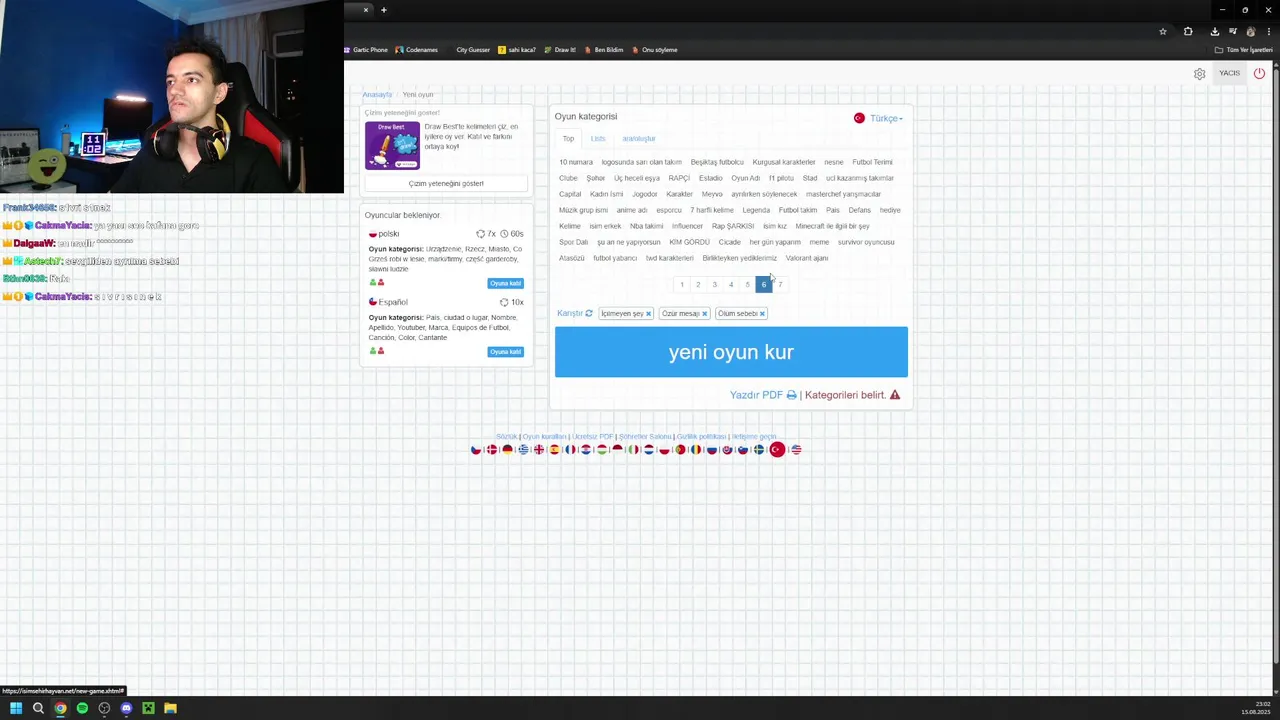Image resolution: width=1280 pixels, height=720 pixels.
Task: Click the yeni oyun kur button
Action: pyautogui.click(x=731, y=352)
